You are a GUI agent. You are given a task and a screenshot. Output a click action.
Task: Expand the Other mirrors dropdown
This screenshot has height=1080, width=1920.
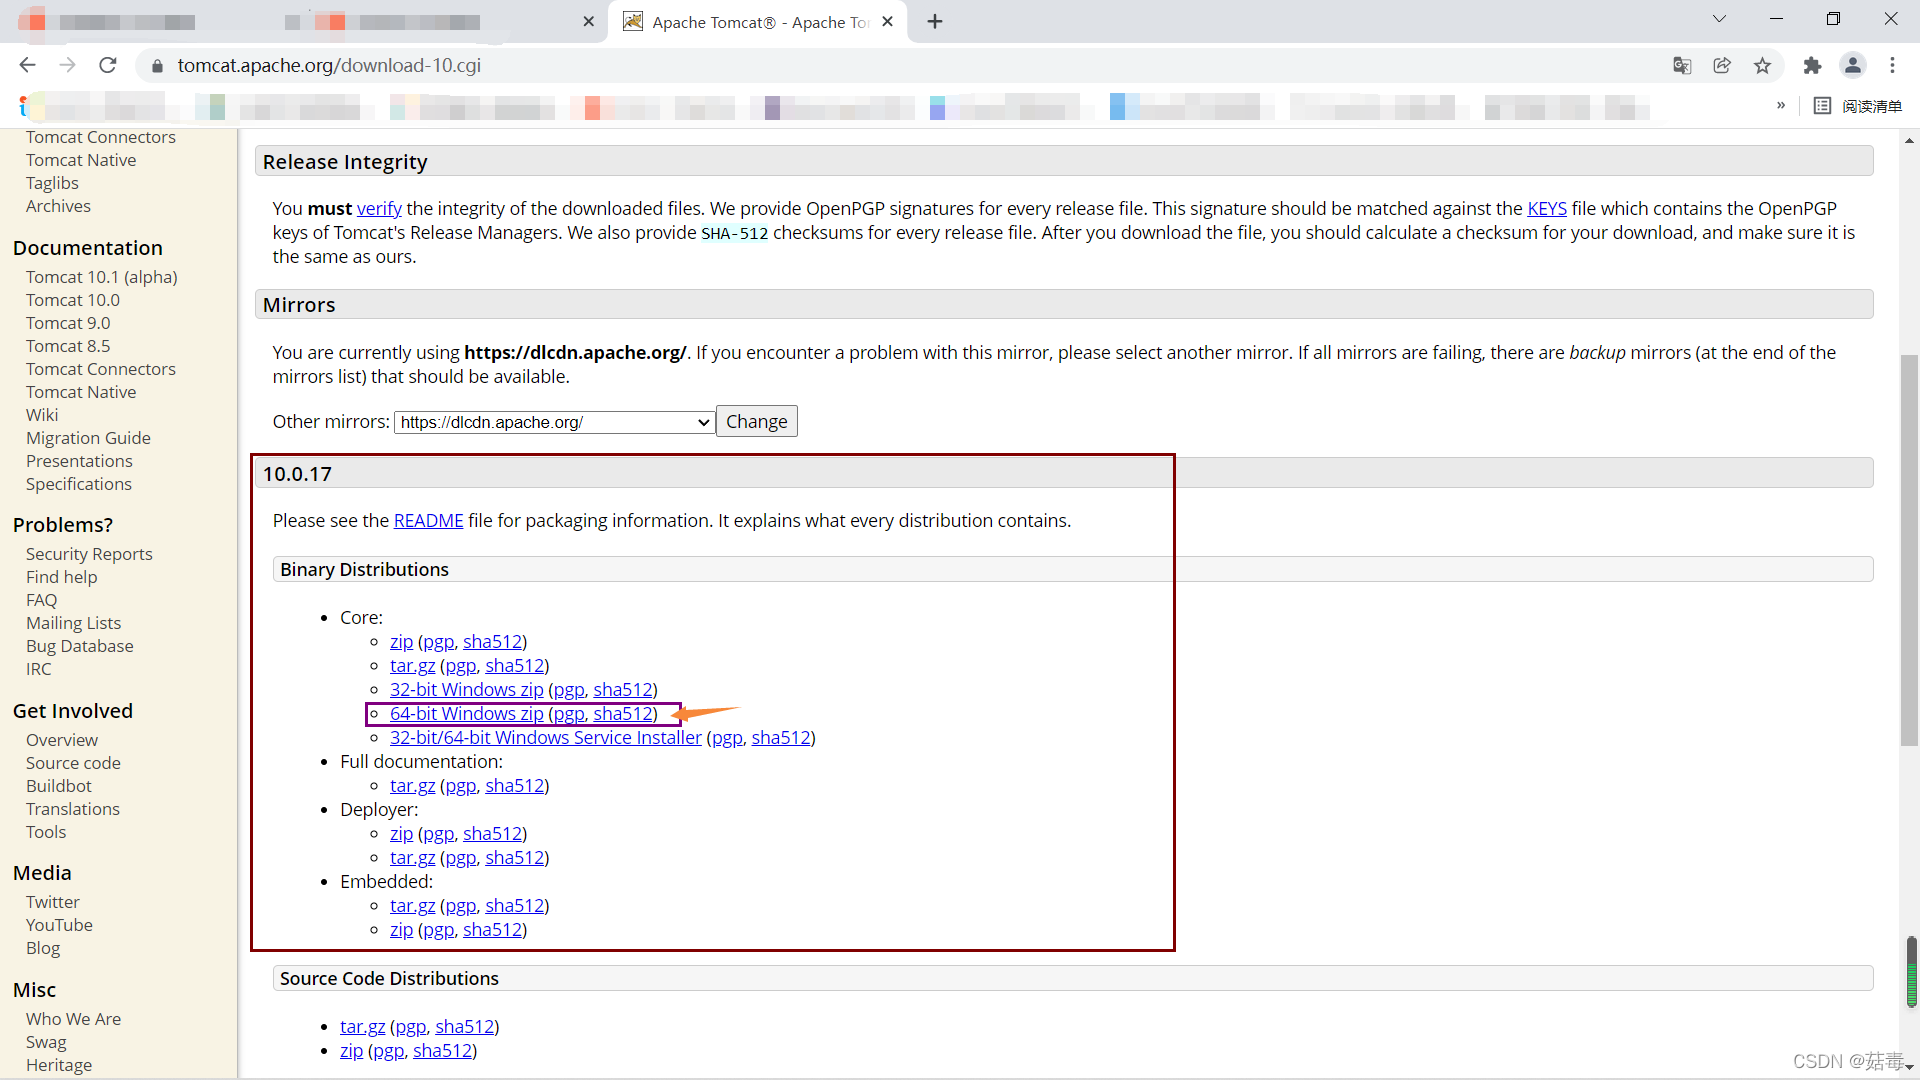[x=554, y=422]
